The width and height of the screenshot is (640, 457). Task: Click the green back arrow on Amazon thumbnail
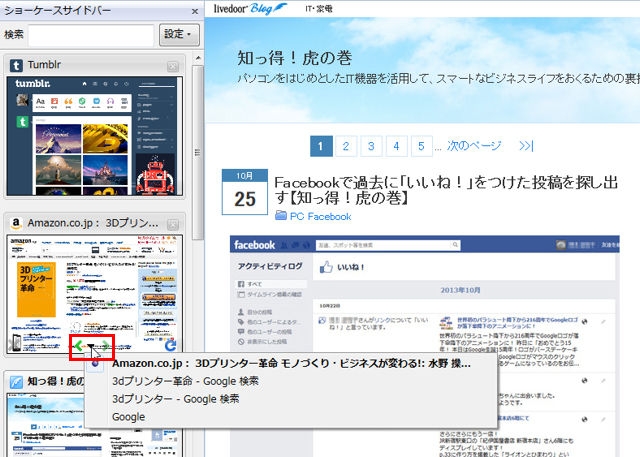click(x=78, y=346)
